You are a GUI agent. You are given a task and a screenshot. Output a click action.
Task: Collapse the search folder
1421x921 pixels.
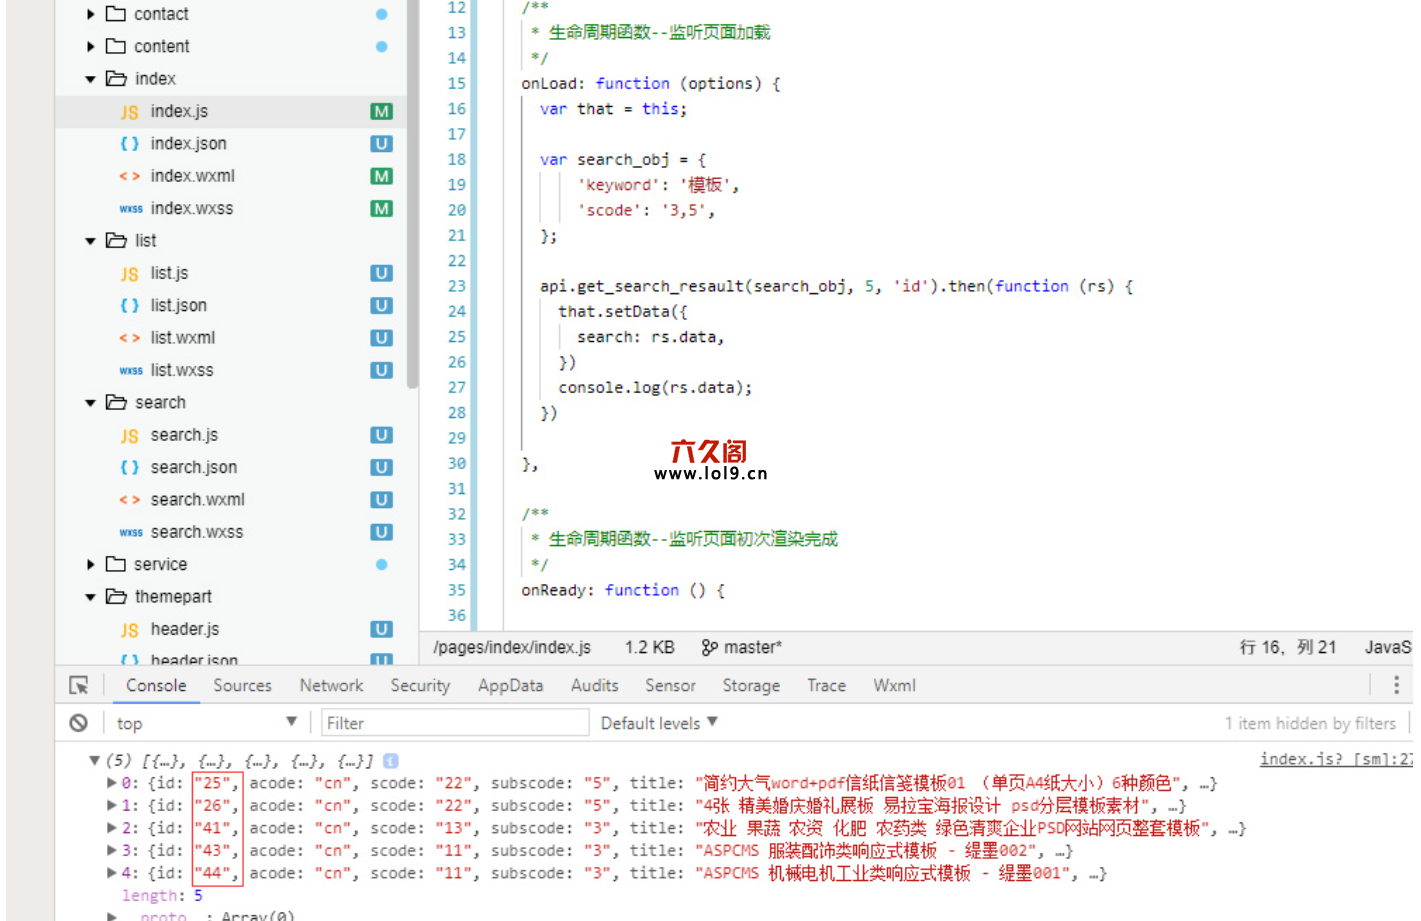[91, 403]
